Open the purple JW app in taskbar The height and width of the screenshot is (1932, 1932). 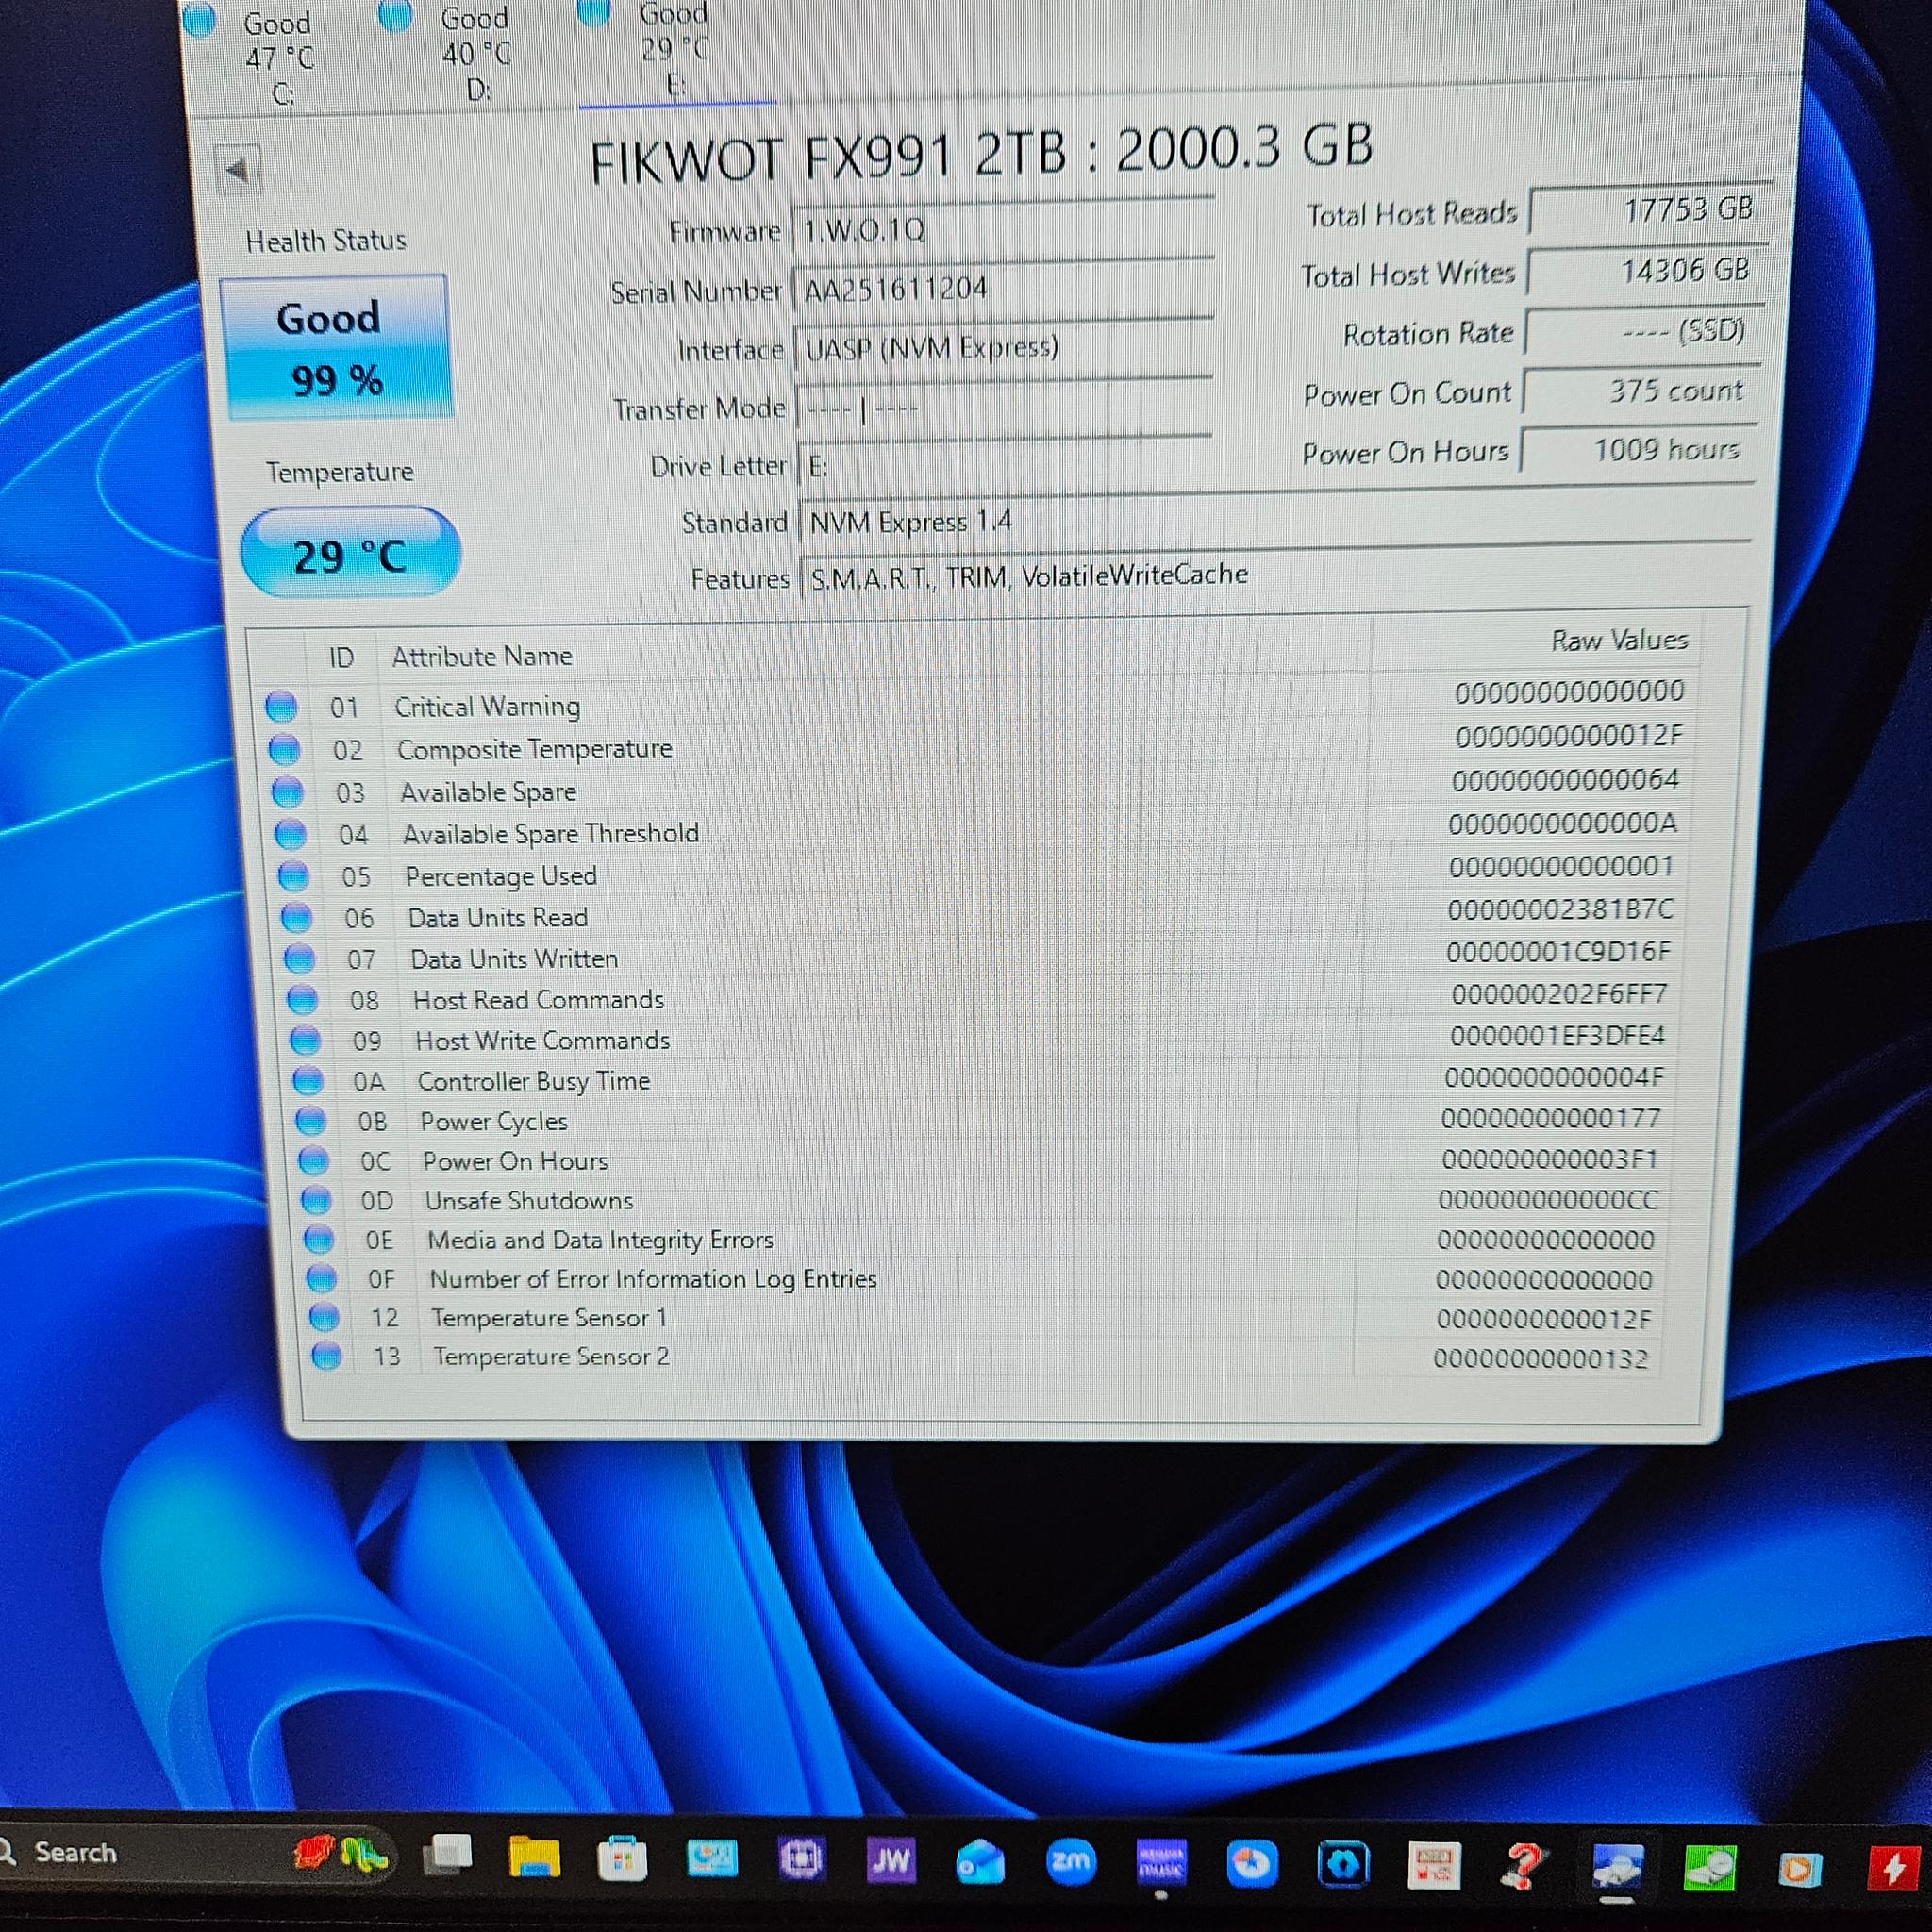[890, 1861]
